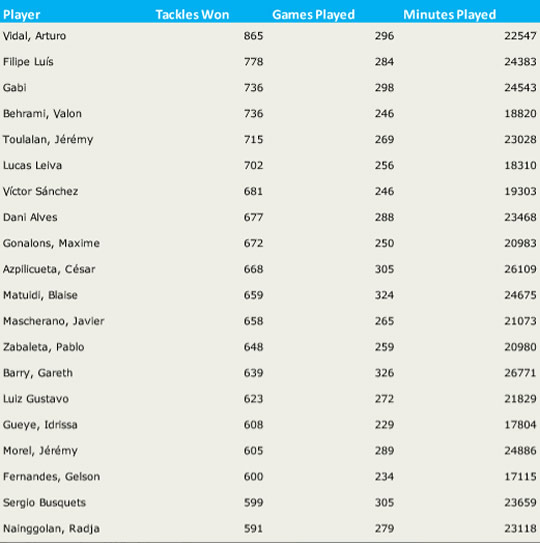The width and height of the screenshot is (540, 543).
Task: Click Matuidi, Blaise tackles value 659
Action: click(253, 295)
